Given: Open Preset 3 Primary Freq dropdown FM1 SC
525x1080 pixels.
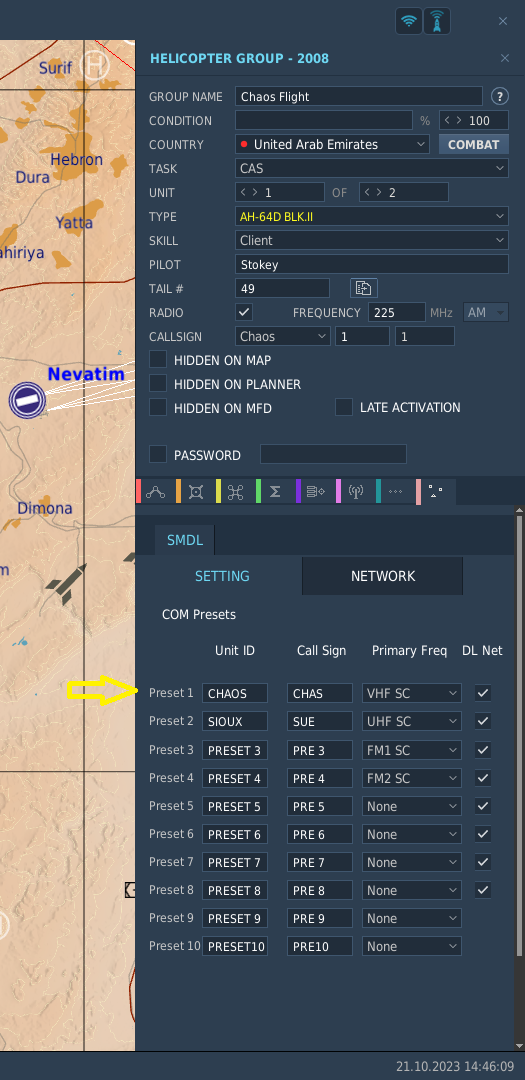Looking at the screenshot, I should tap(412, 749).
